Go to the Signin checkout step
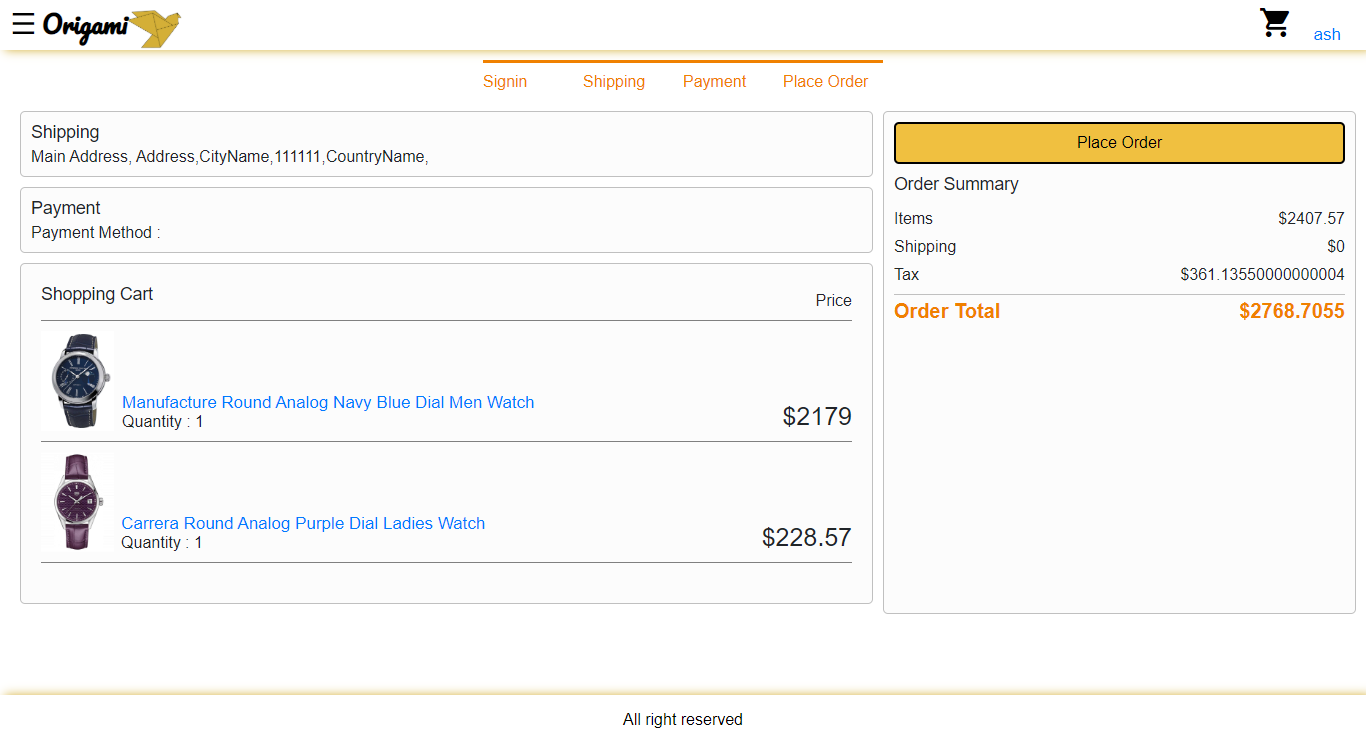 [x=505, y=82]
